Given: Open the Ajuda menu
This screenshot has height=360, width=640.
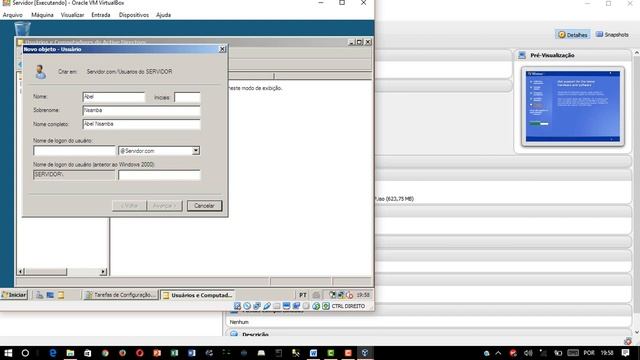Looking at the screenshot, I should pyautogui.click(x=163, y=15).
